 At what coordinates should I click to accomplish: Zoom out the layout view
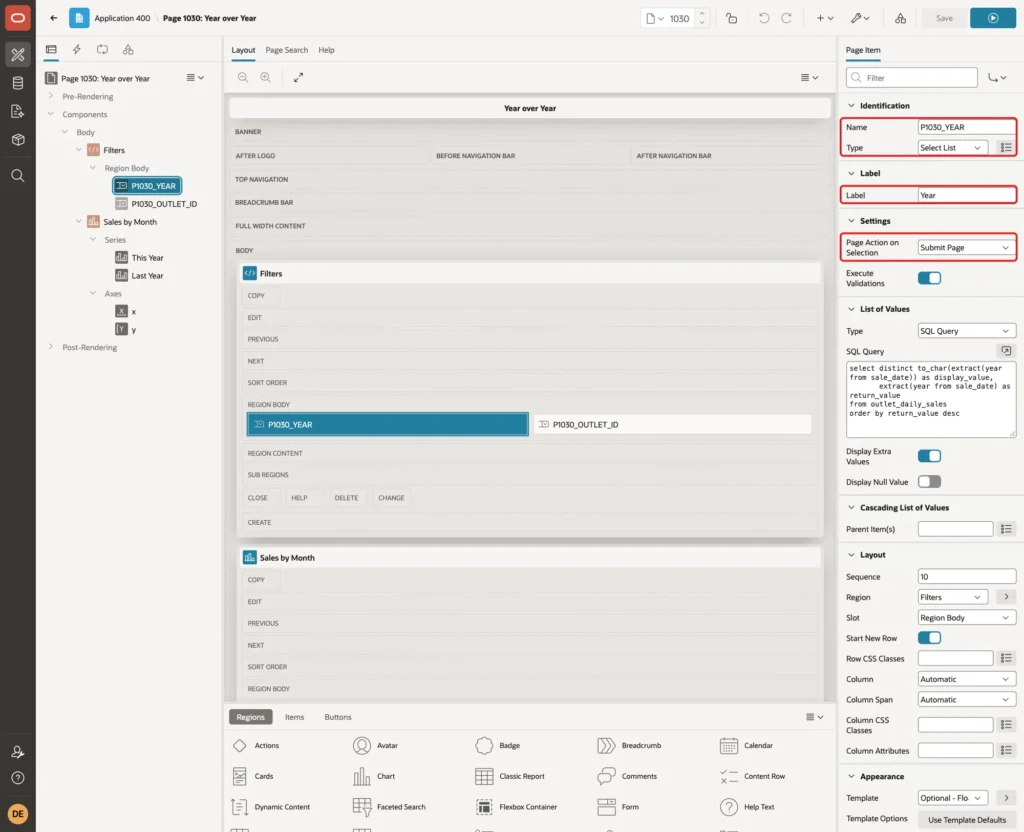tap(243, 77)
